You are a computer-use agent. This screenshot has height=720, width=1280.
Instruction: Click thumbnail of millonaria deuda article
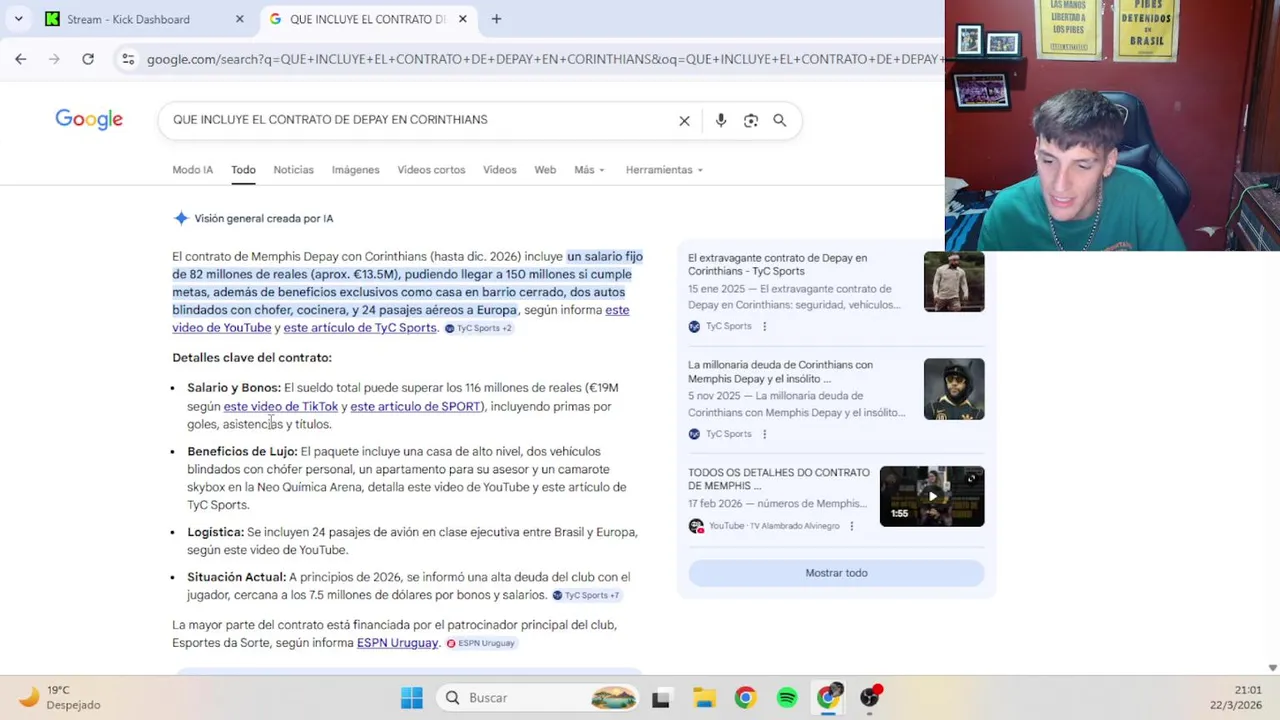(954, 389)
